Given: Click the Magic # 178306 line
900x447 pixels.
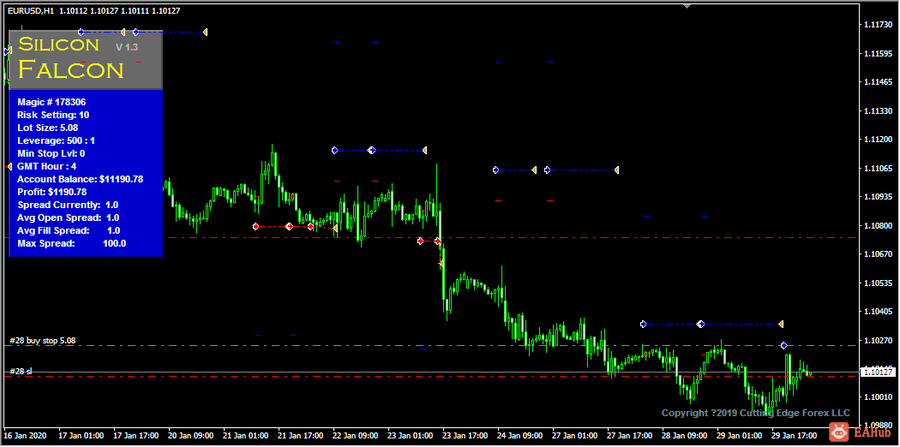Looking at the screenshot, I should point(52,102).
